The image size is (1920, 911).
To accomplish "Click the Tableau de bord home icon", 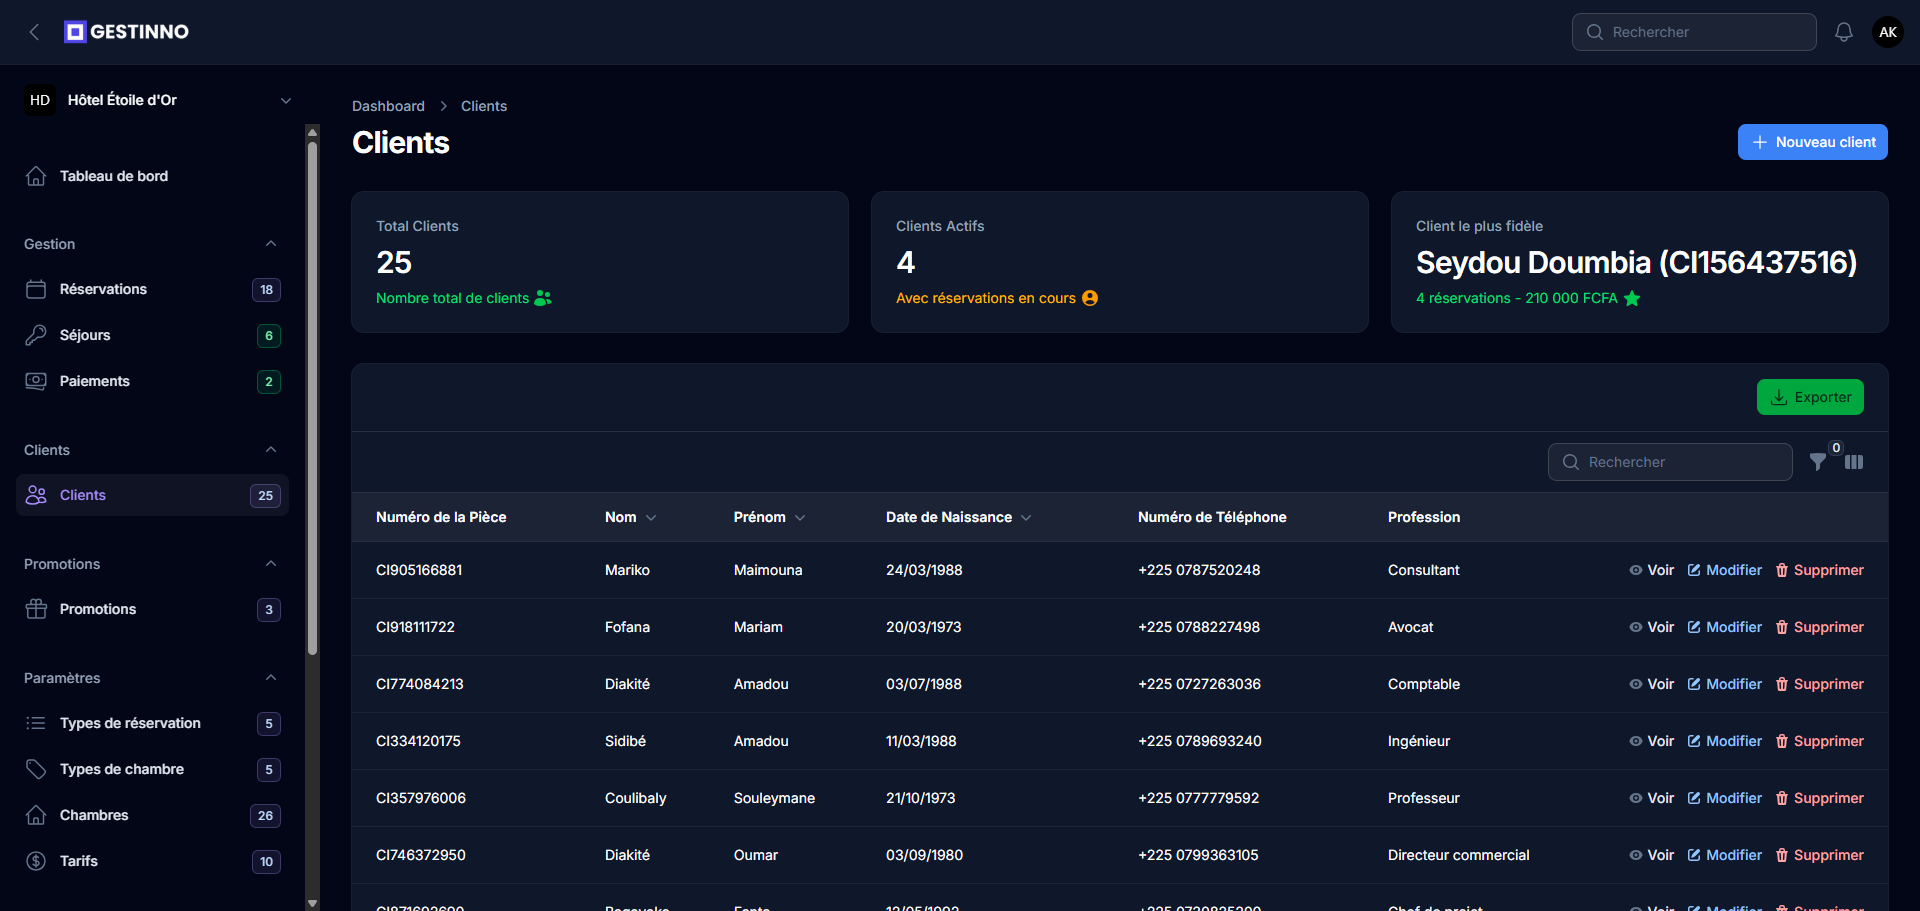I will tap(36, 176).
